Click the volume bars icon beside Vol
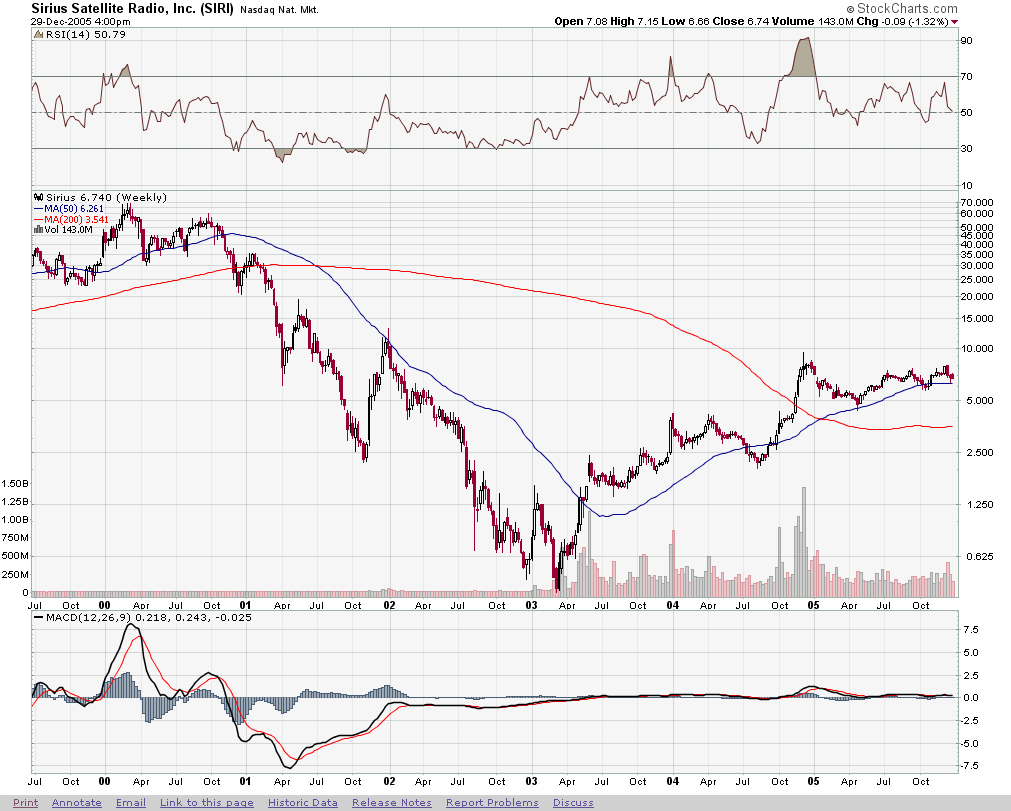1011x811 pixels. pyautogui.click(x=39, y=229)
